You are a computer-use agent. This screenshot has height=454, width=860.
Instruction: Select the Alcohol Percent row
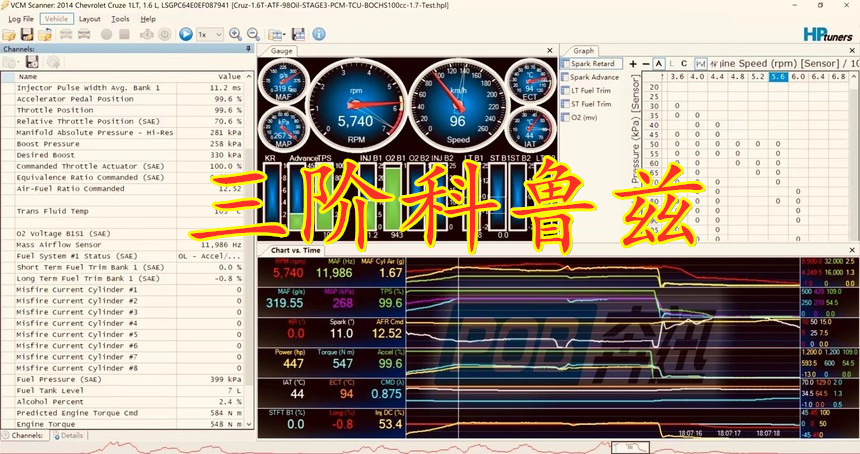(122, 402)
